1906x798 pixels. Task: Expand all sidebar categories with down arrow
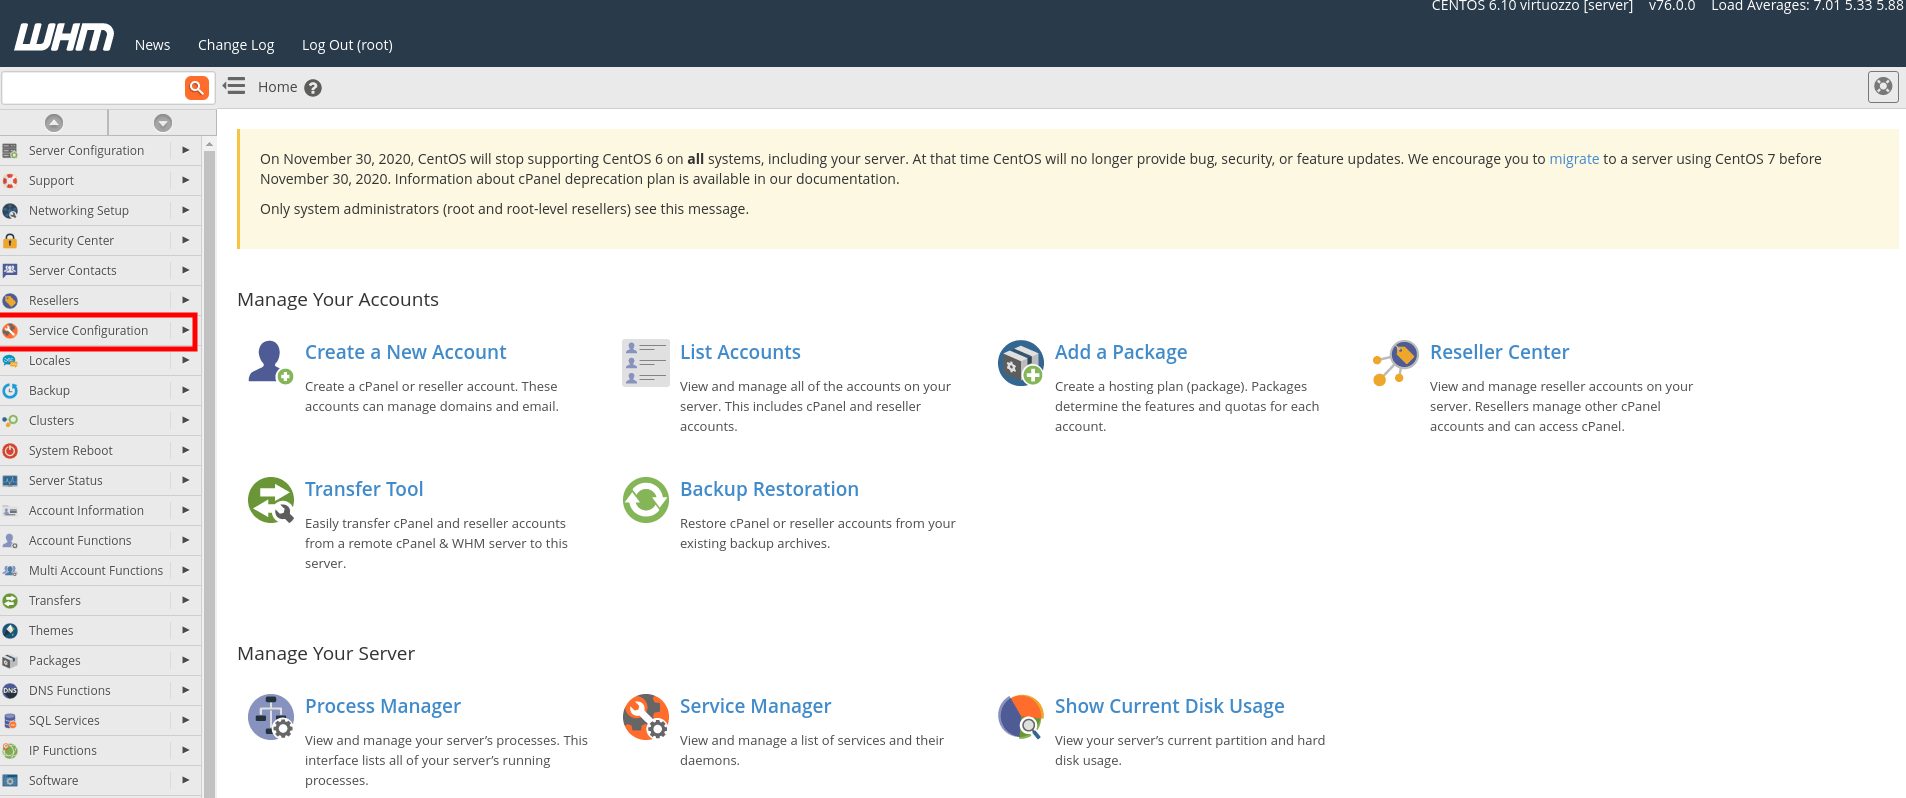(163, 122)
